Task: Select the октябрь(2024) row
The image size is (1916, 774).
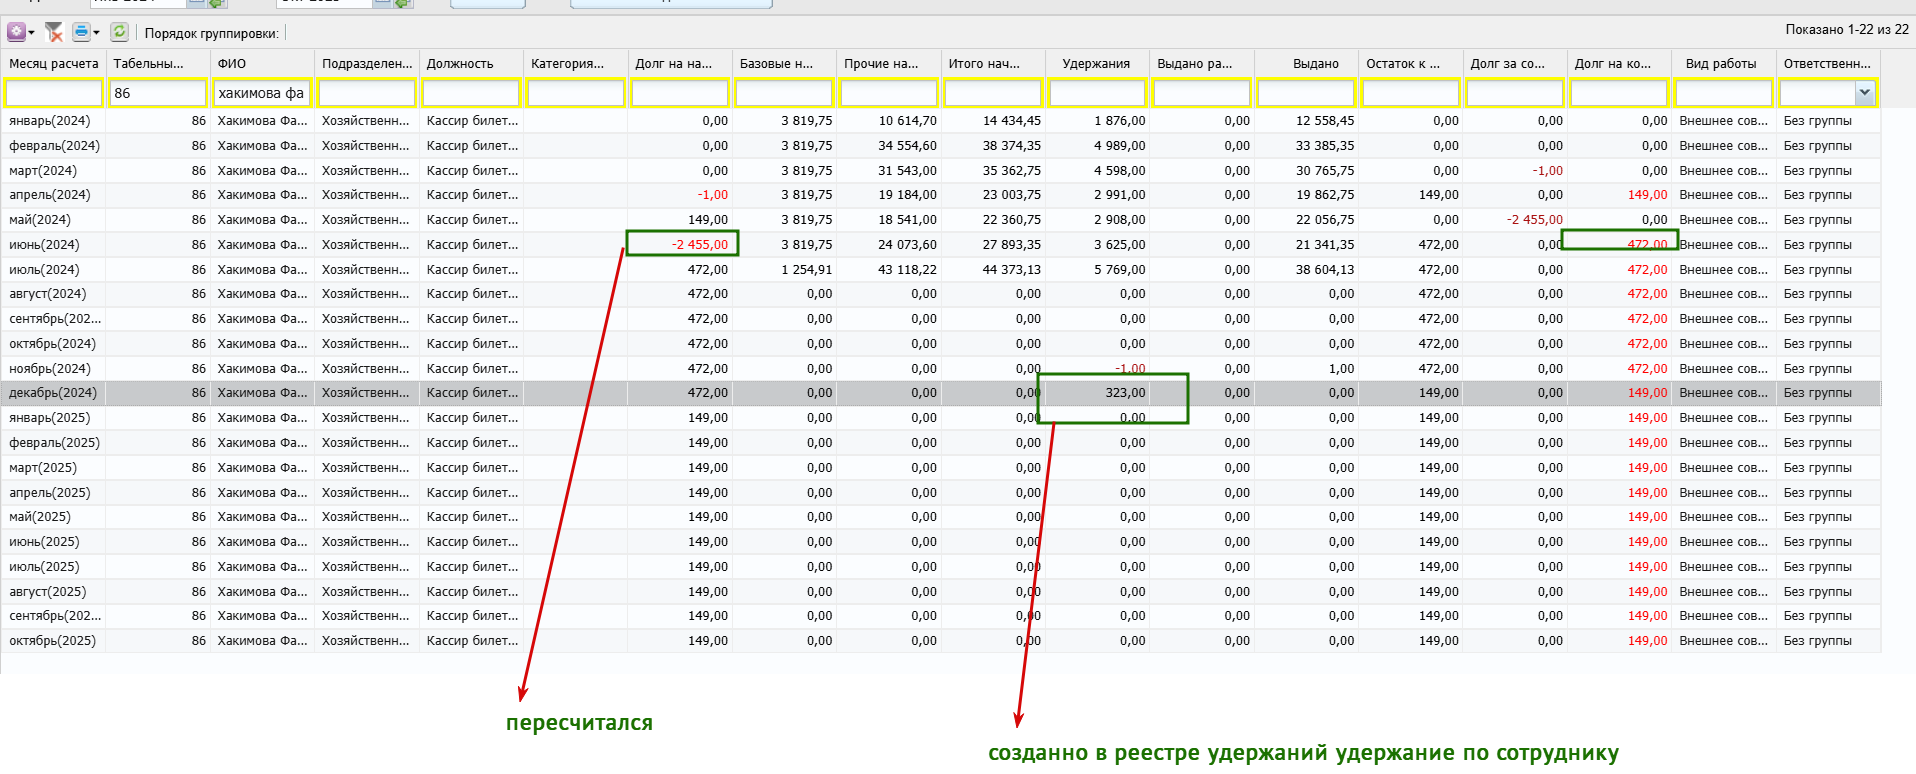Action: click(x=941, y=344)
